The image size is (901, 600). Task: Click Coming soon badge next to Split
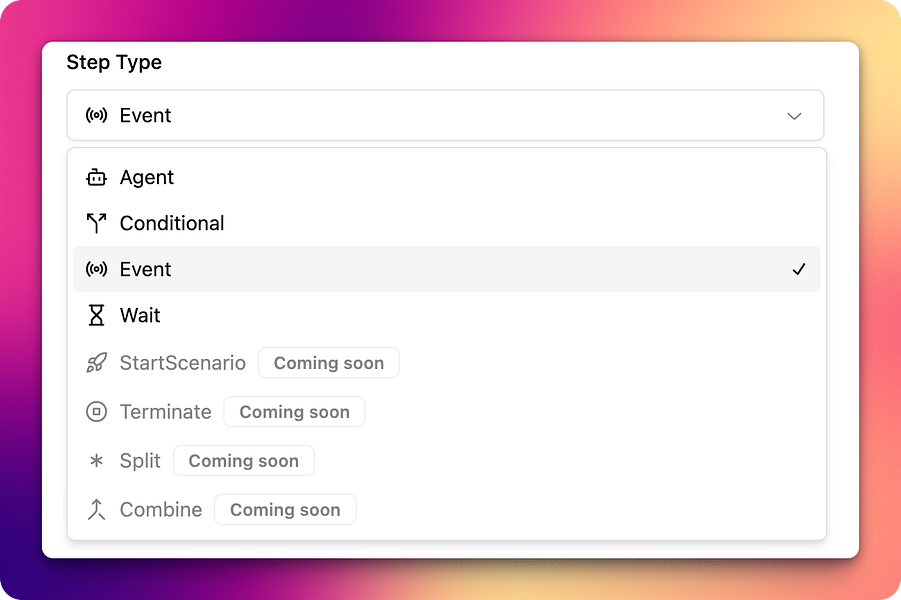244,460
